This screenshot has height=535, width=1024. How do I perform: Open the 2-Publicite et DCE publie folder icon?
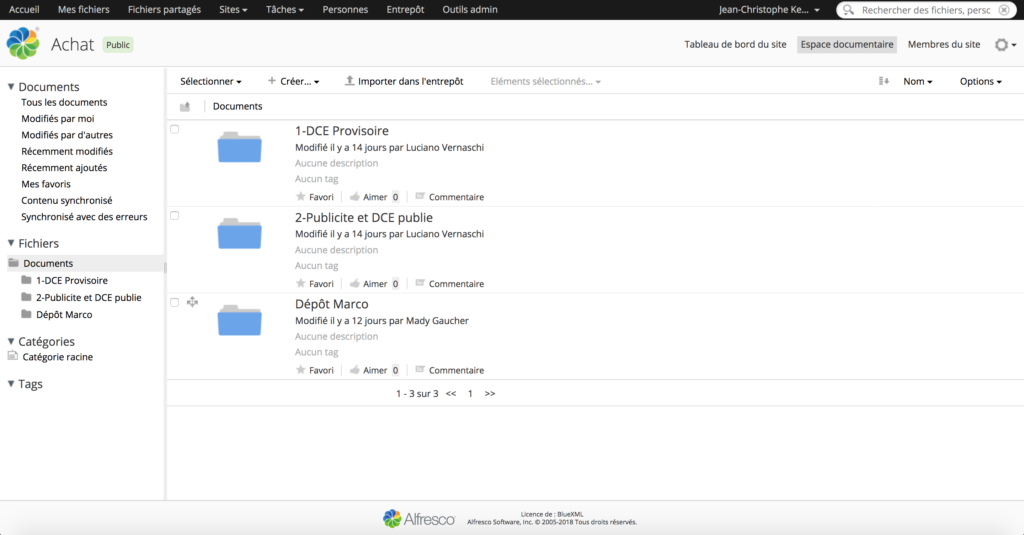tap(240, 234)
